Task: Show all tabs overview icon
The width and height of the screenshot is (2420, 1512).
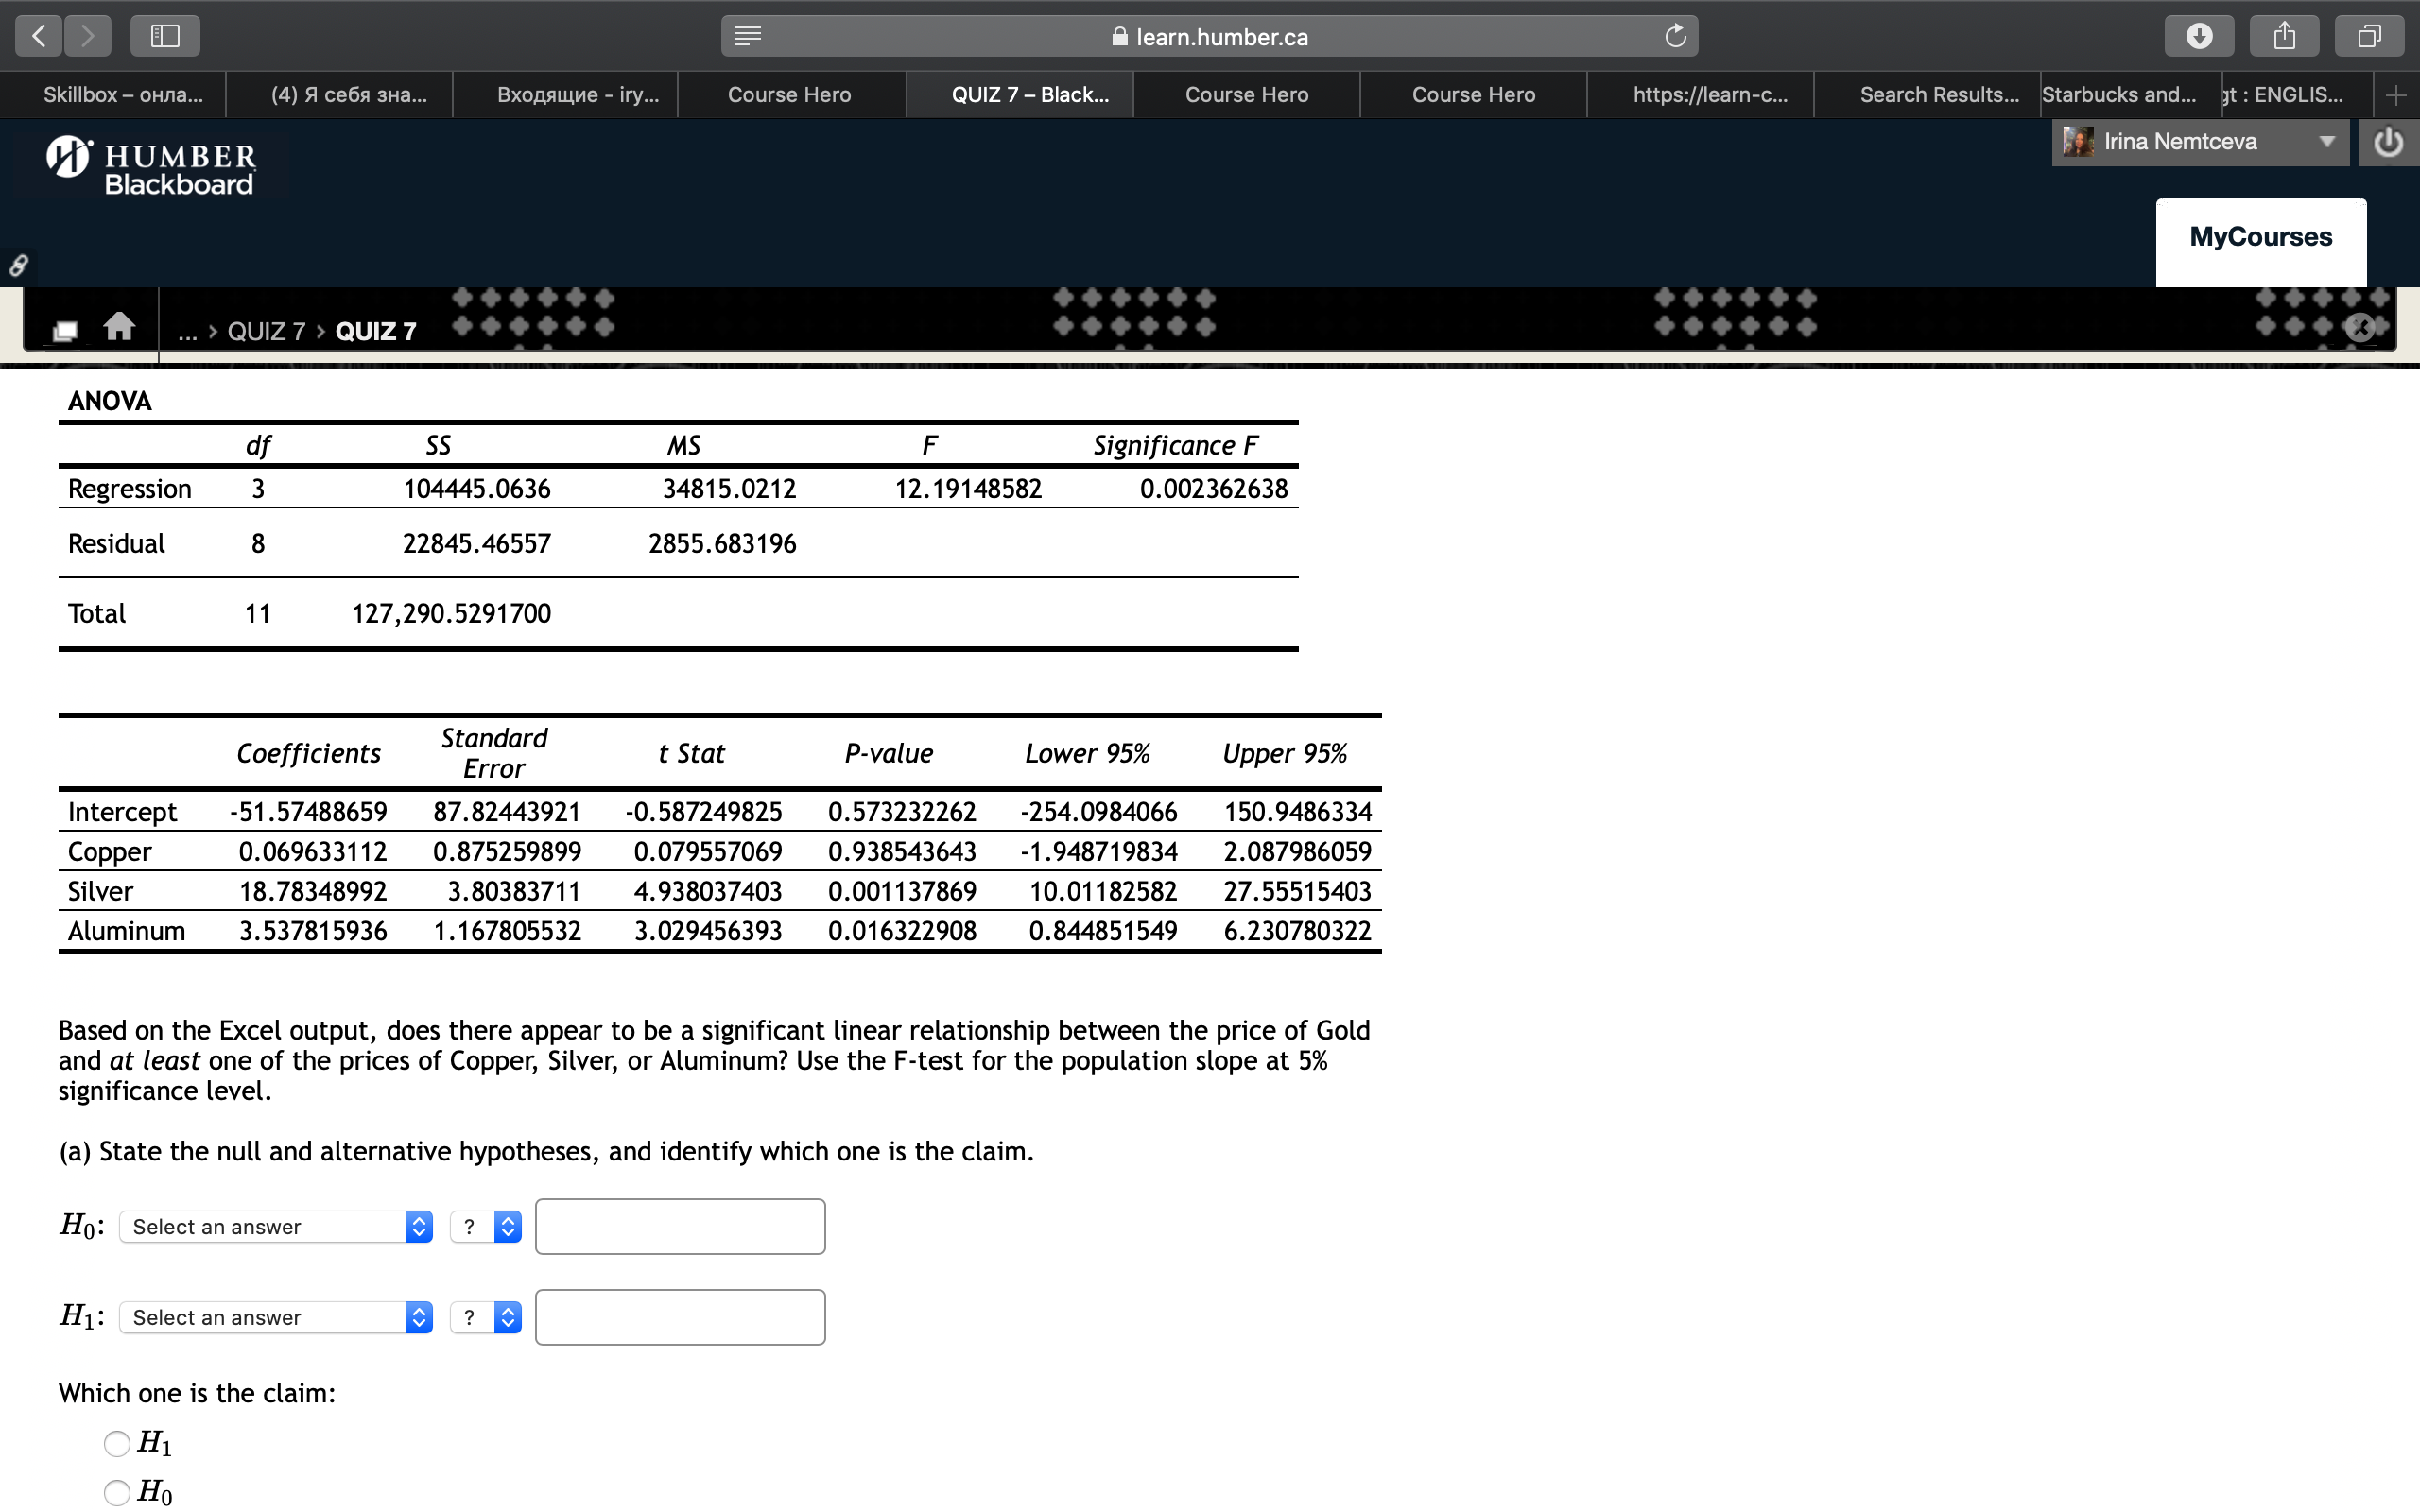Action: point(2369,37)
